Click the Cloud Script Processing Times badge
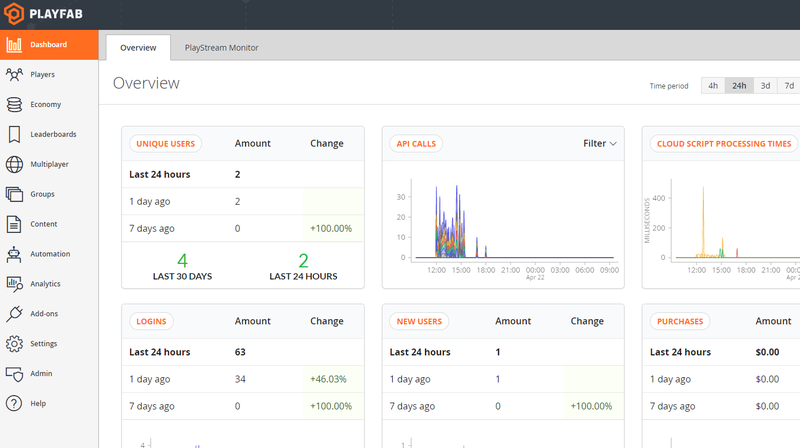The height and width of the screenshot is (448, 800). [724, 144]
